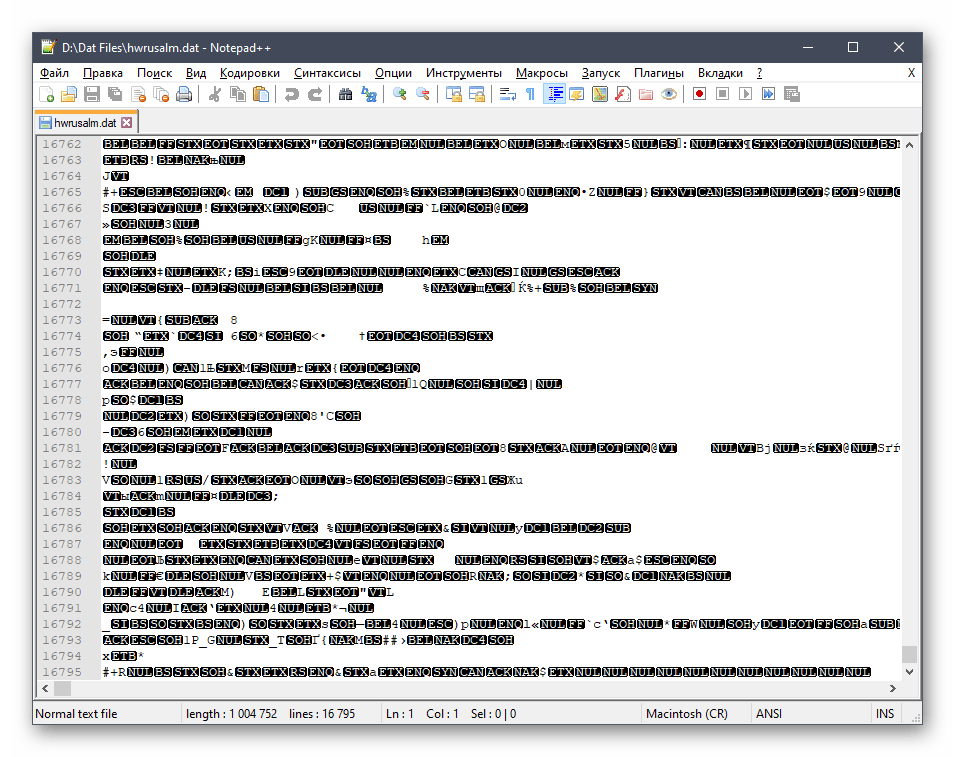Click the vertical scrollbar thumb
The height and width of the screenshot is (757, 955).
point(909,654)
